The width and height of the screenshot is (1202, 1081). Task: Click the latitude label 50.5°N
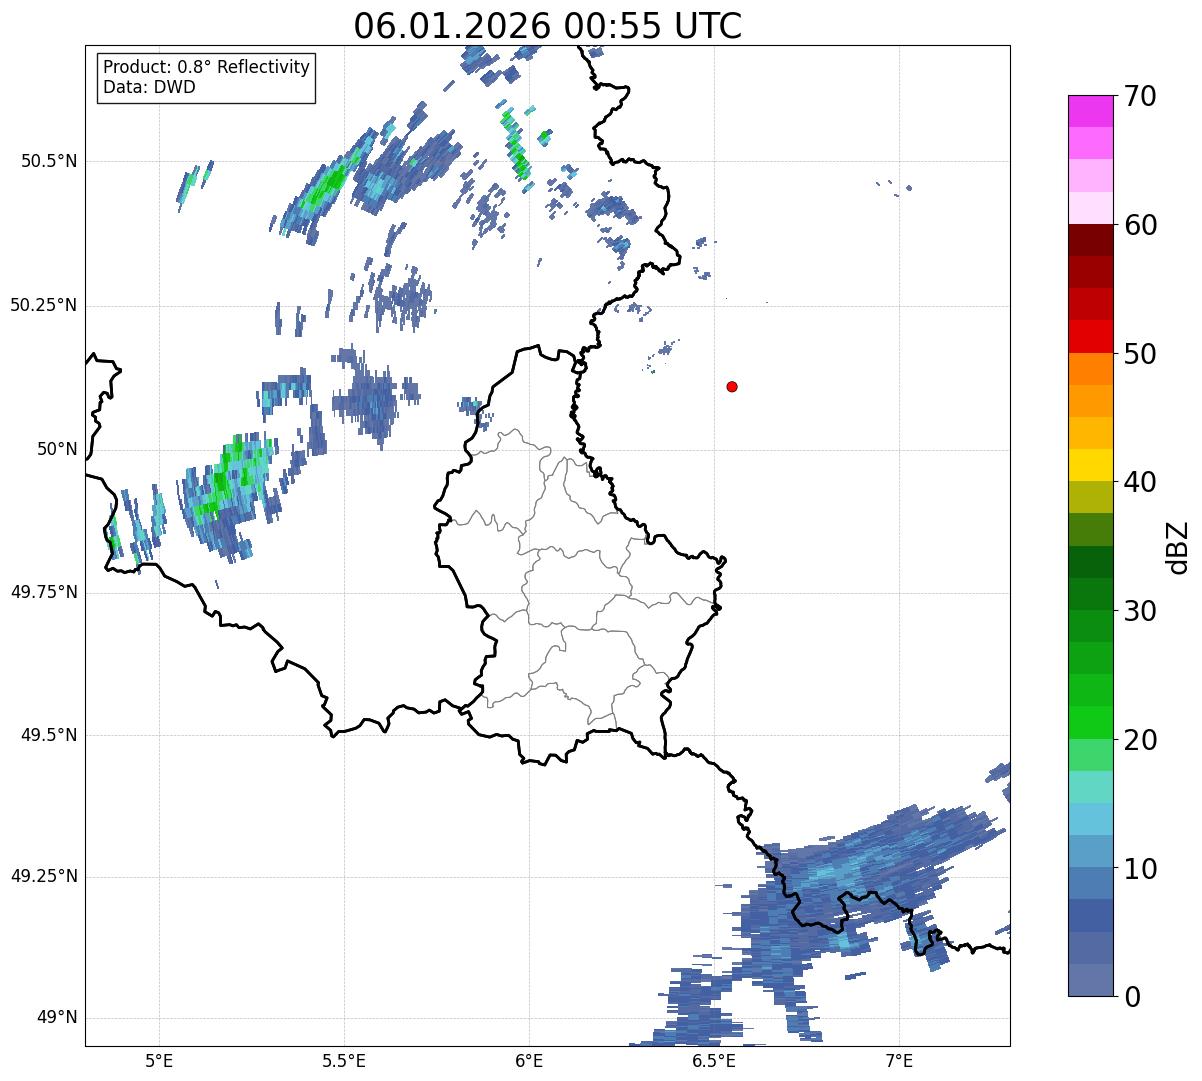pyautogui.click(x=49, y=161)
